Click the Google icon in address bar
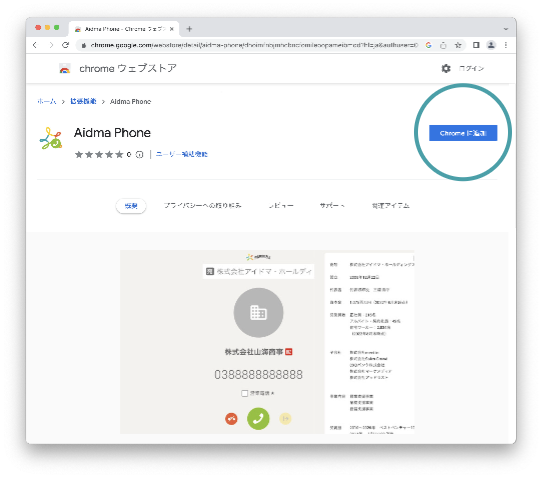Screen dimensions: 542x478 429,45
